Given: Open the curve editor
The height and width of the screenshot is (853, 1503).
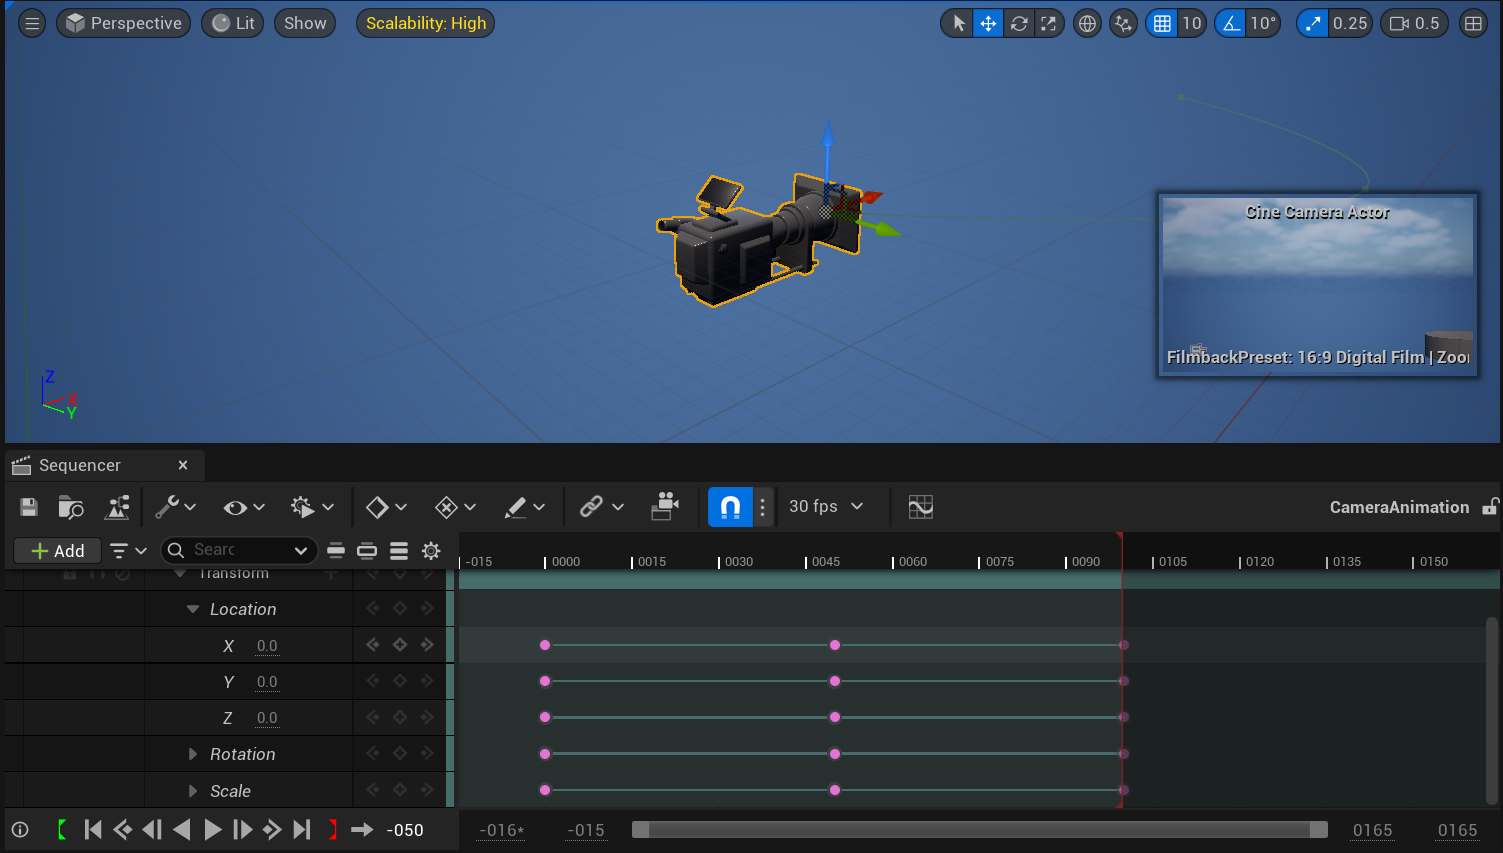Looking at the screenshot, I should point(920,507).
